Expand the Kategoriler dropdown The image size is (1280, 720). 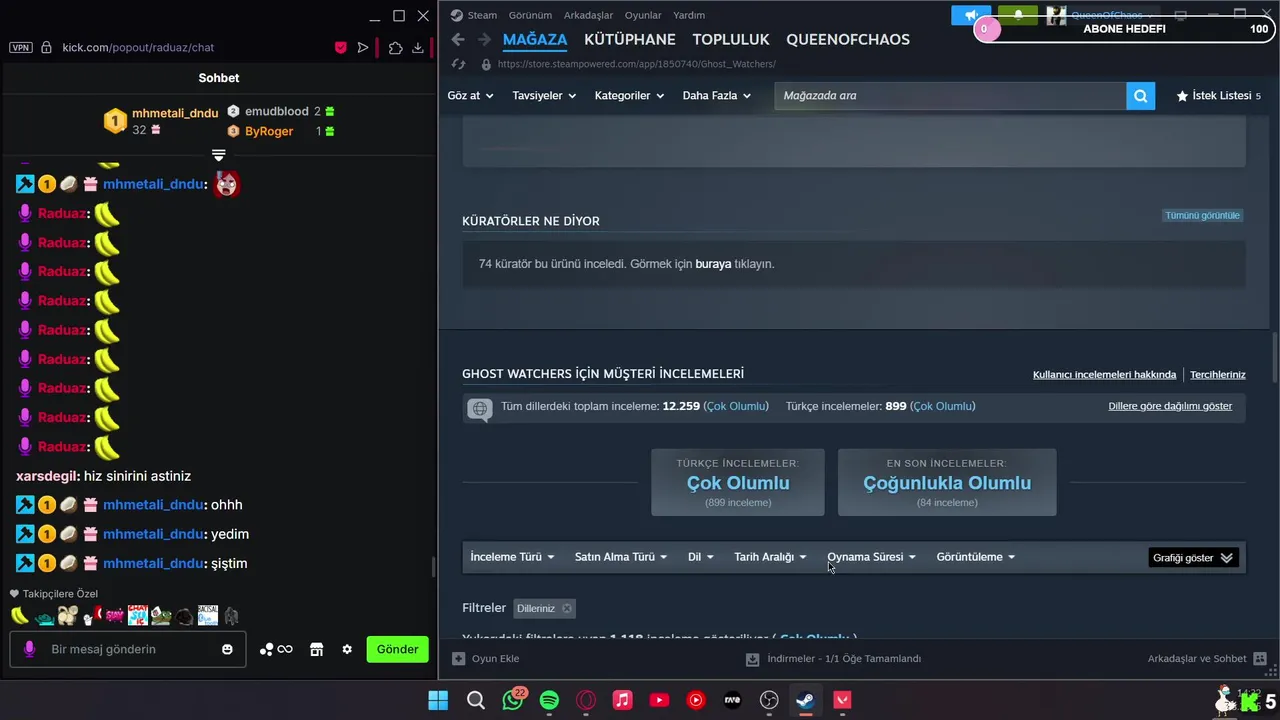coord(629,96)
